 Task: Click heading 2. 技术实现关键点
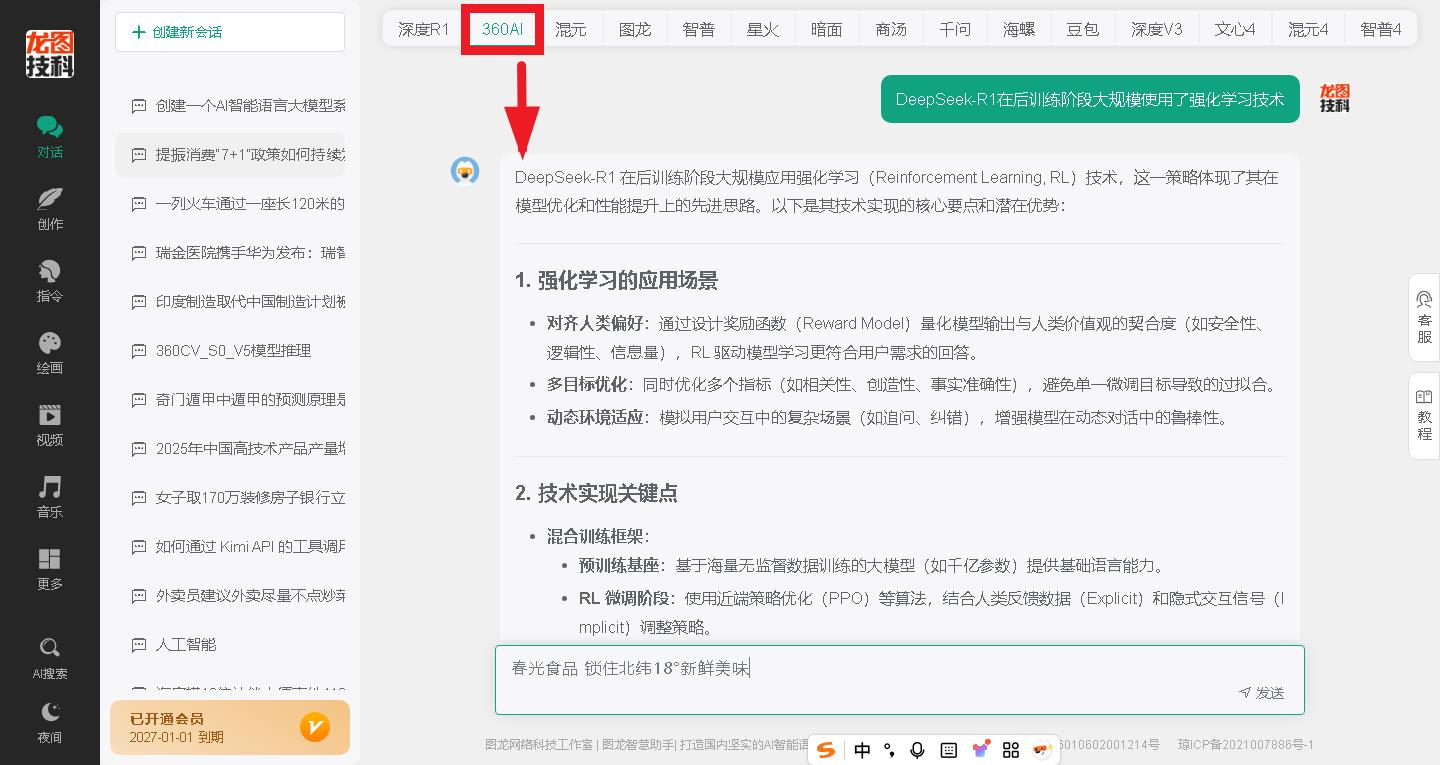coord(596,493)
